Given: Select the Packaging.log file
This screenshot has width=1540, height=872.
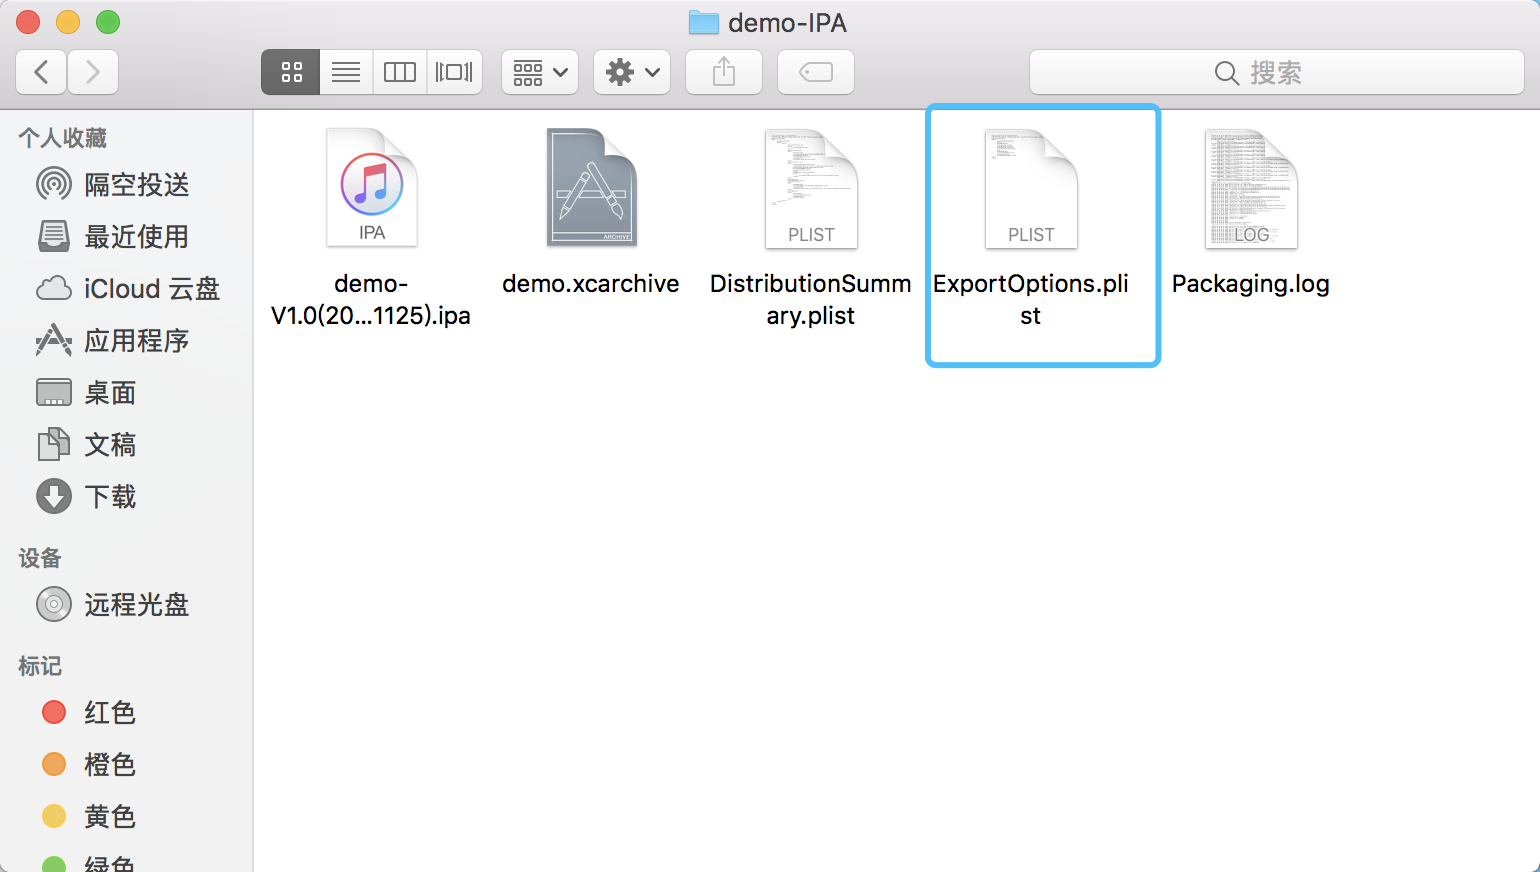Looking at the screenshot, I should click(1250, 190).
